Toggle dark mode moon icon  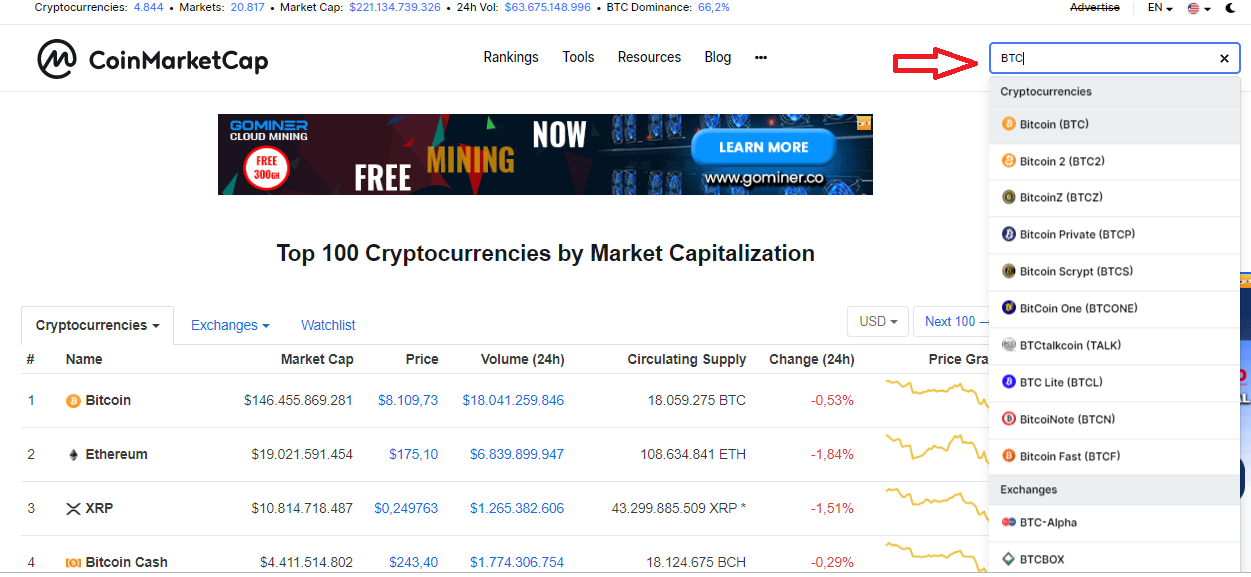[1230, 8]
